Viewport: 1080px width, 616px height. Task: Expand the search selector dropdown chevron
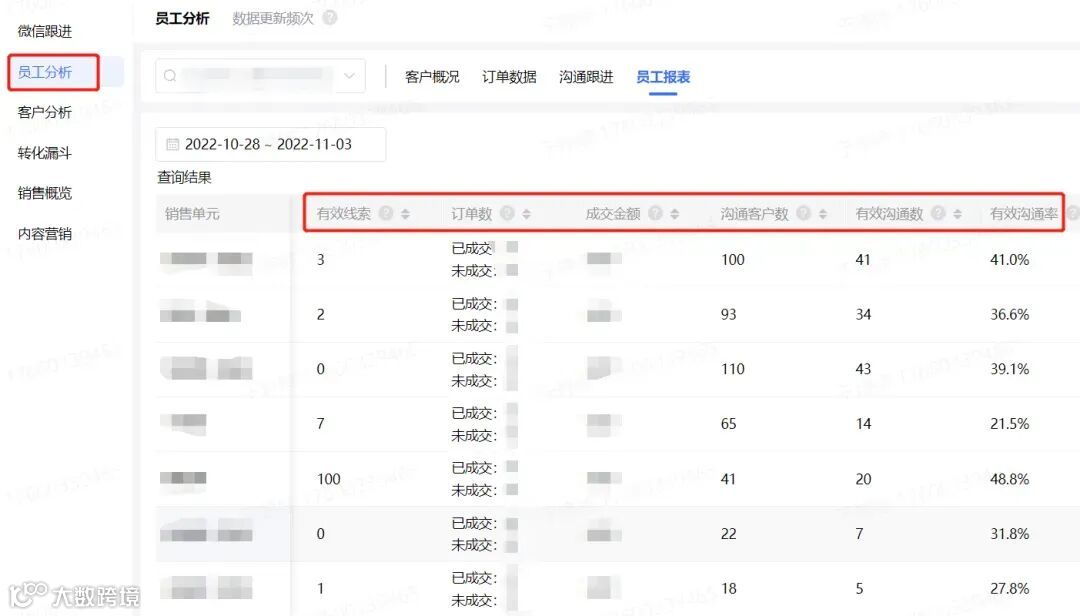(x=350, y=76)
